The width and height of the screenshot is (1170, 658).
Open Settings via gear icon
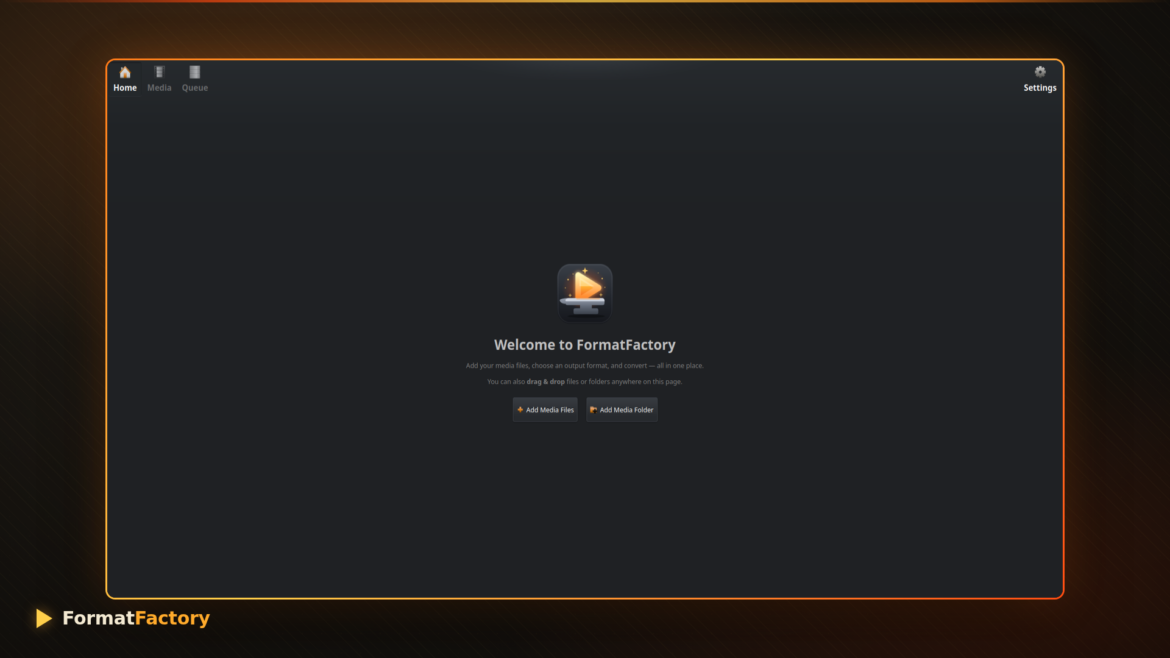pos(1039,79)
